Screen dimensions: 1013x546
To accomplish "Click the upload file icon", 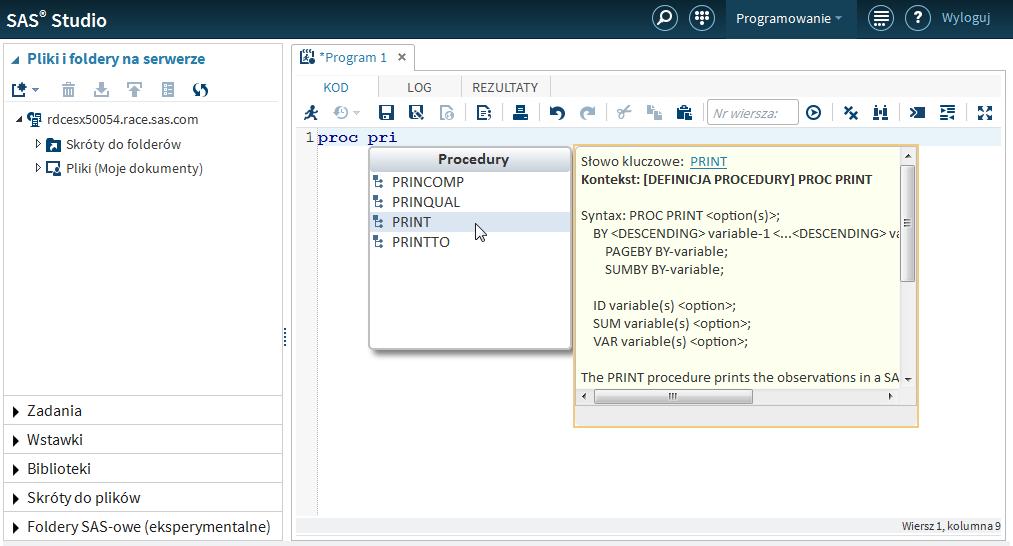I will (134, 90).
